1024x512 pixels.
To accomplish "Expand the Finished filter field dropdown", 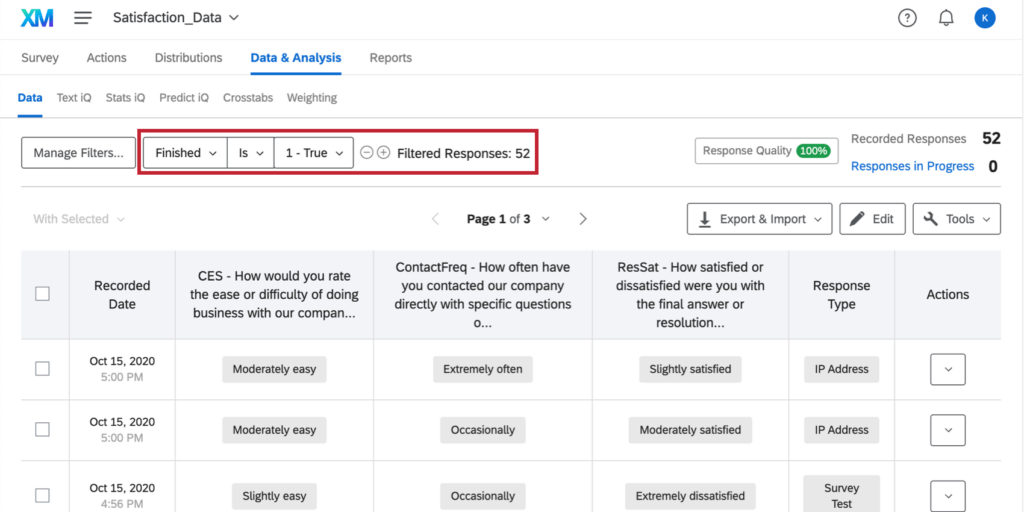I will coord(185,153).
